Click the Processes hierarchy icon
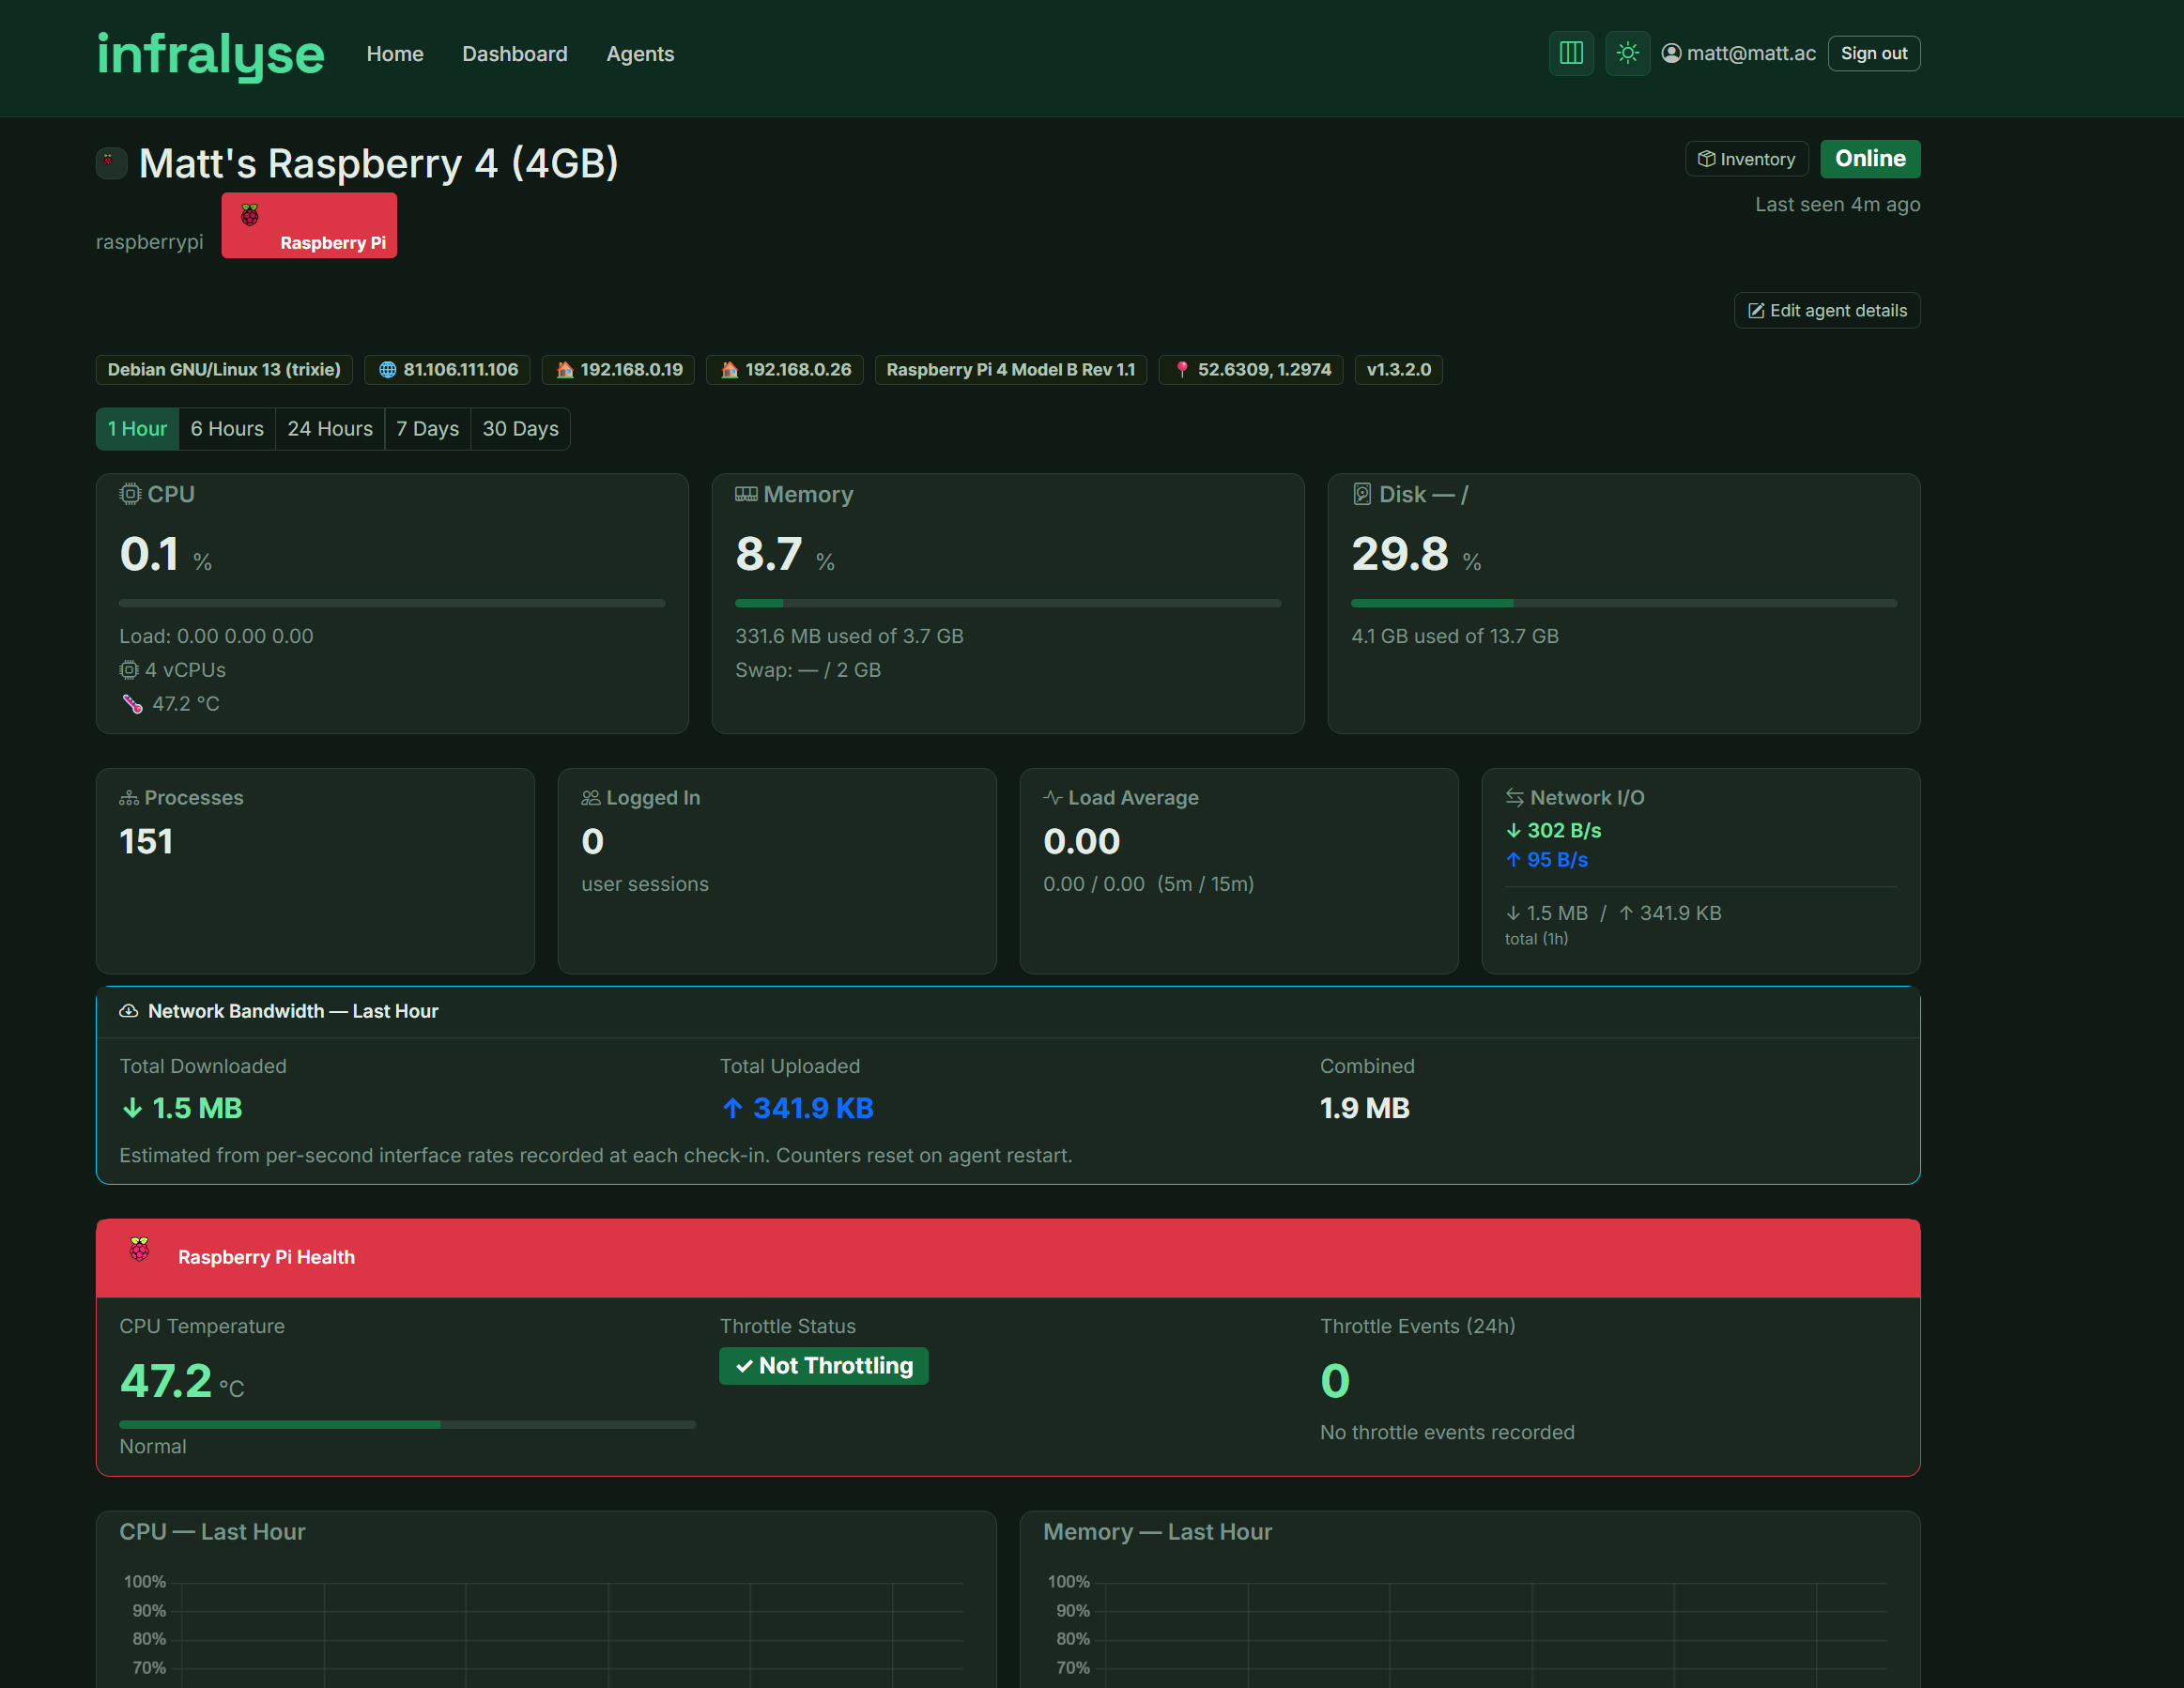Viewport: 2184px width, 1688px height. coord(129,798)
